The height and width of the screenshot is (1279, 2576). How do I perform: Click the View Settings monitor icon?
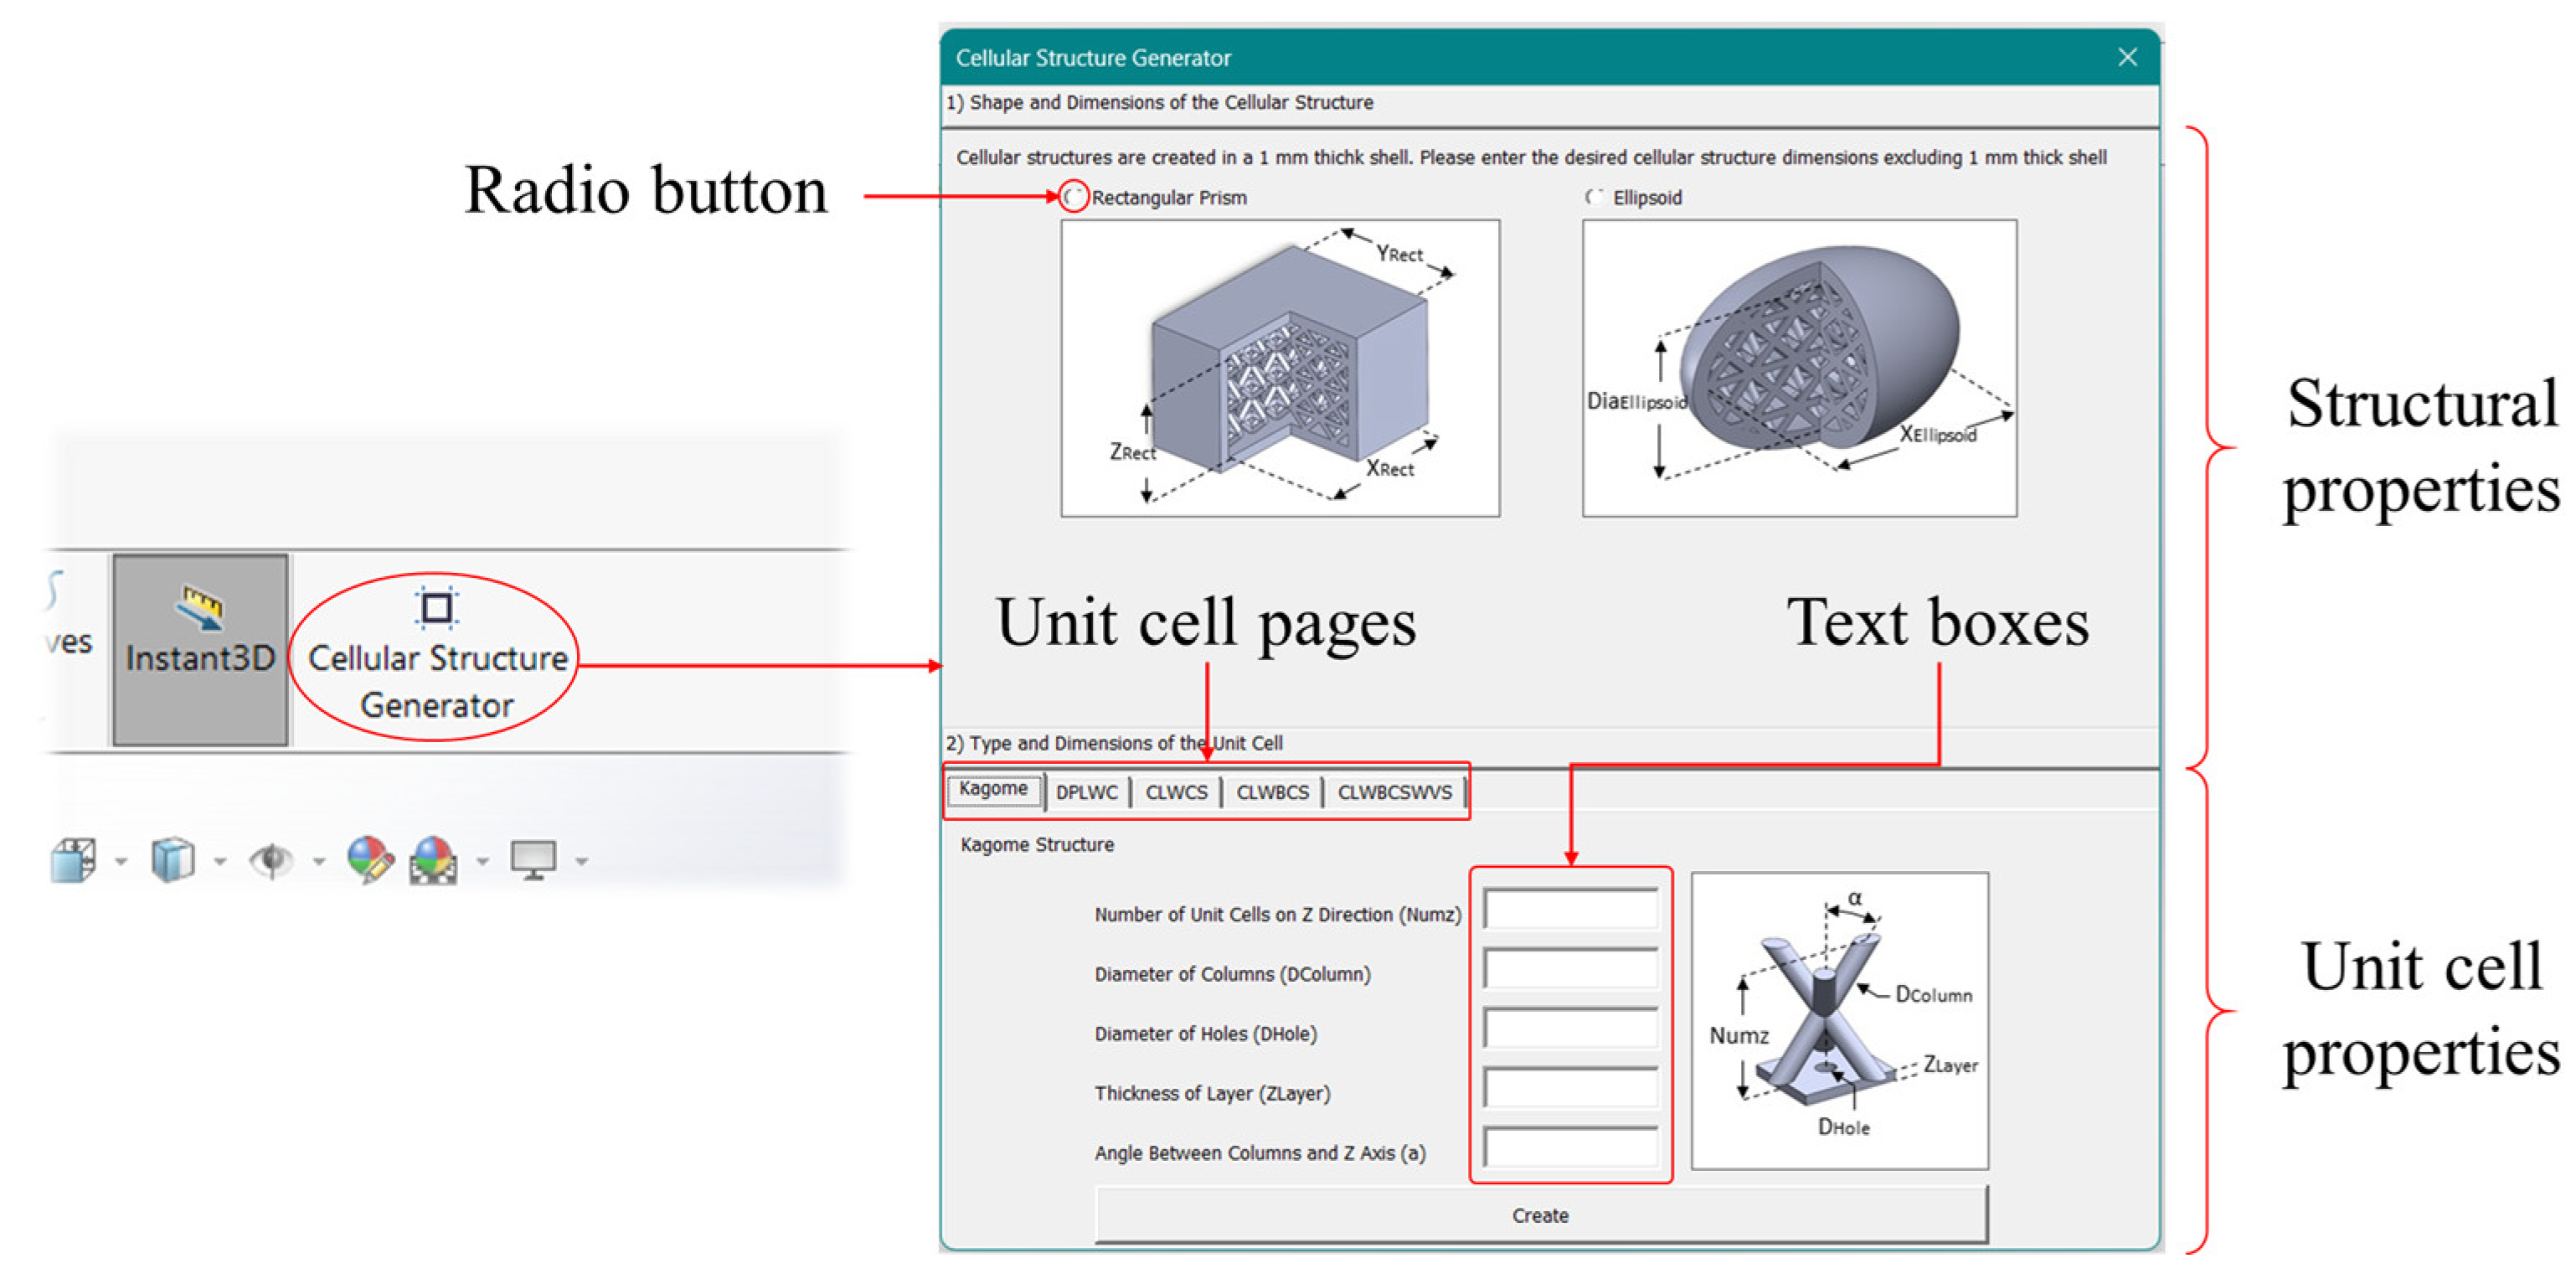point(533,859)
